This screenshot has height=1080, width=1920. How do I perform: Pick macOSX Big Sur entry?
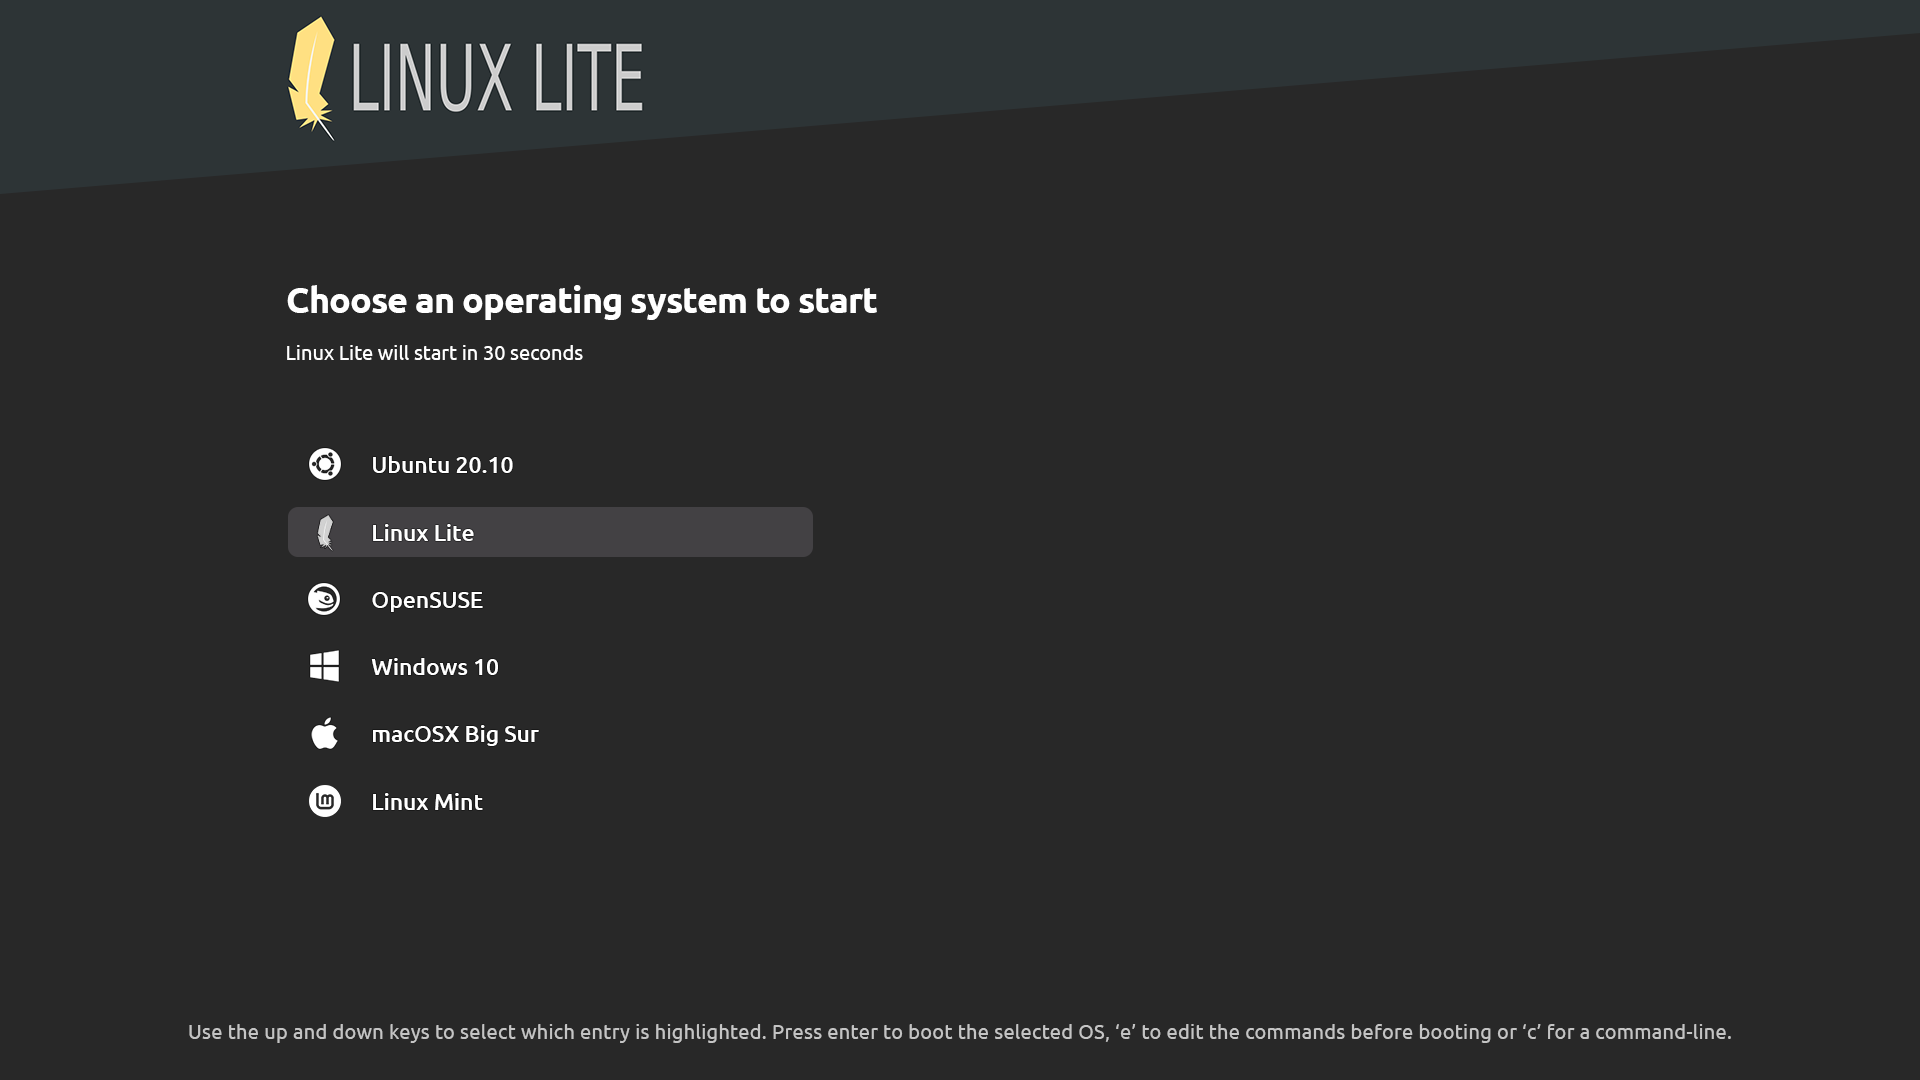click(x=550, y=733)
